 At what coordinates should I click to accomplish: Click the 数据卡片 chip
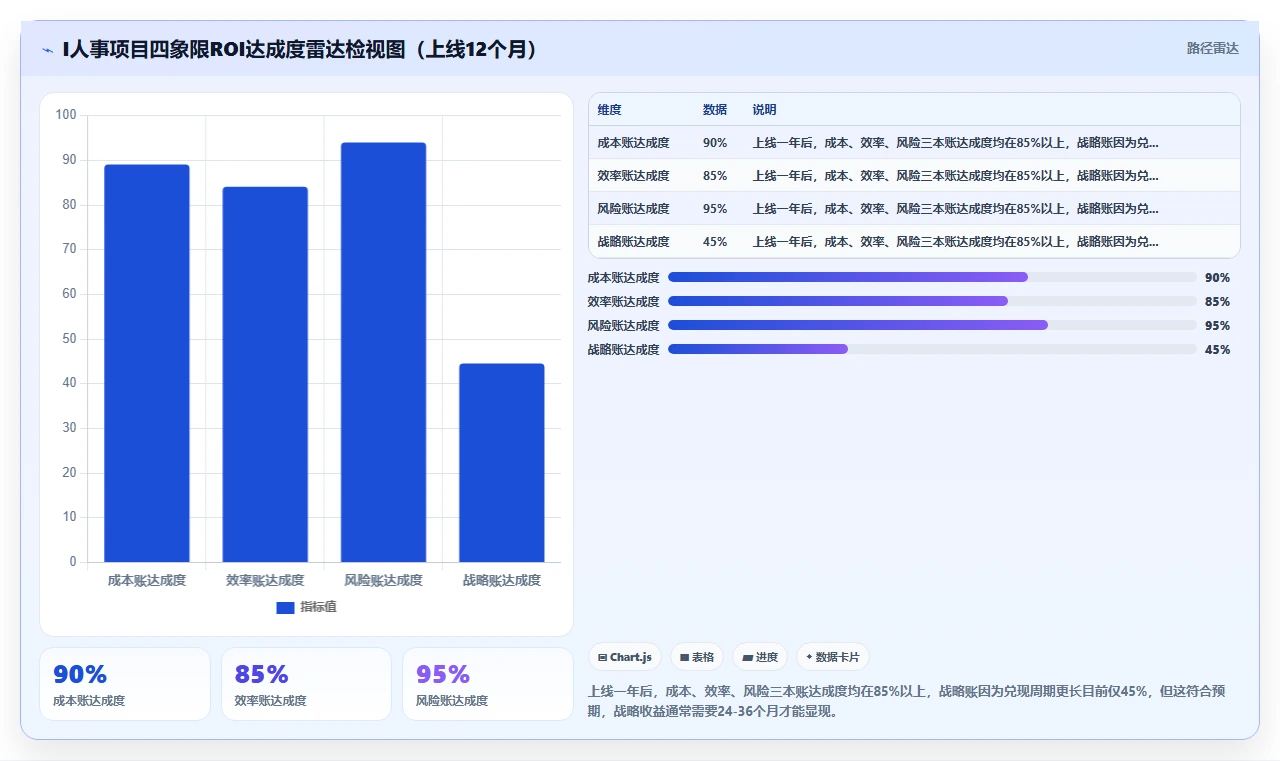833,657
